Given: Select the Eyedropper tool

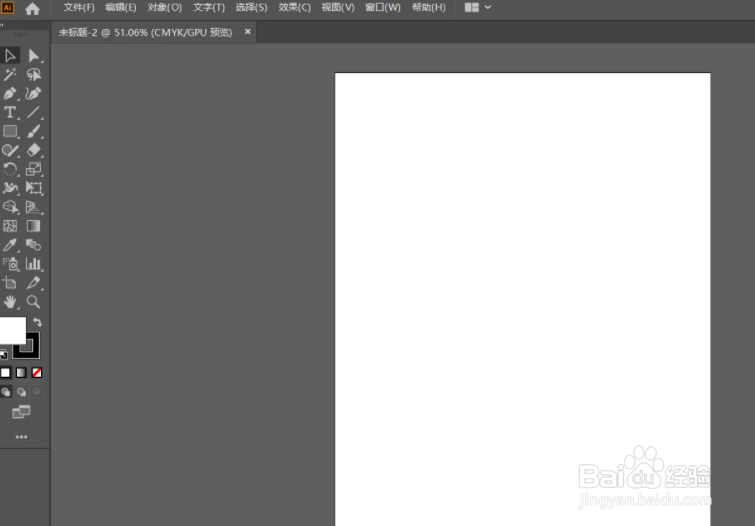Looking at the screenshot, I should 10,245.
